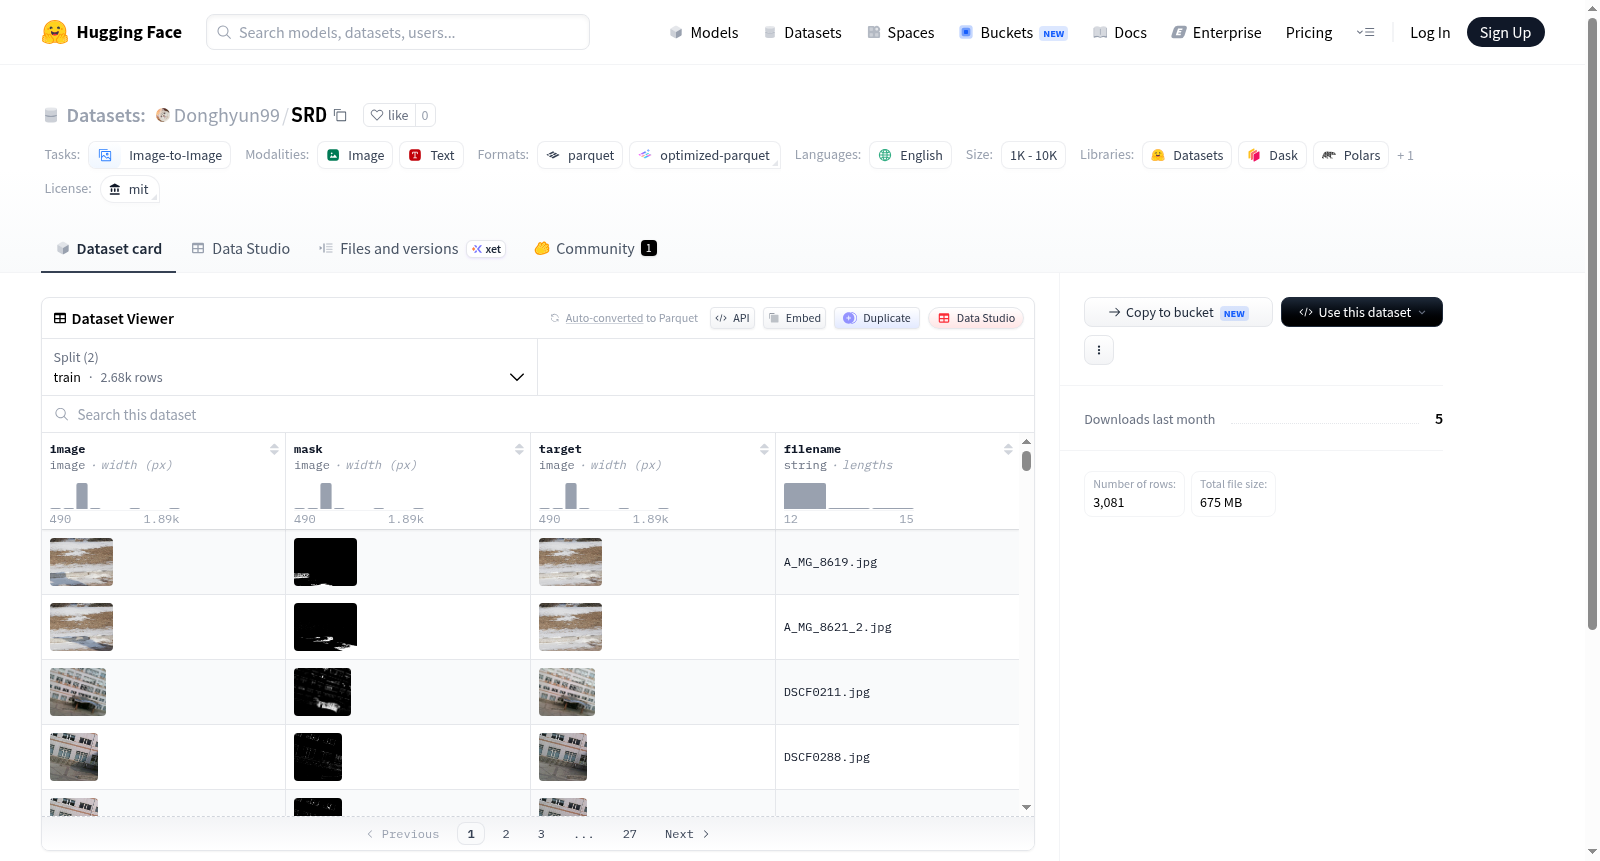Click the Sign Up button

pos(1505,32)
